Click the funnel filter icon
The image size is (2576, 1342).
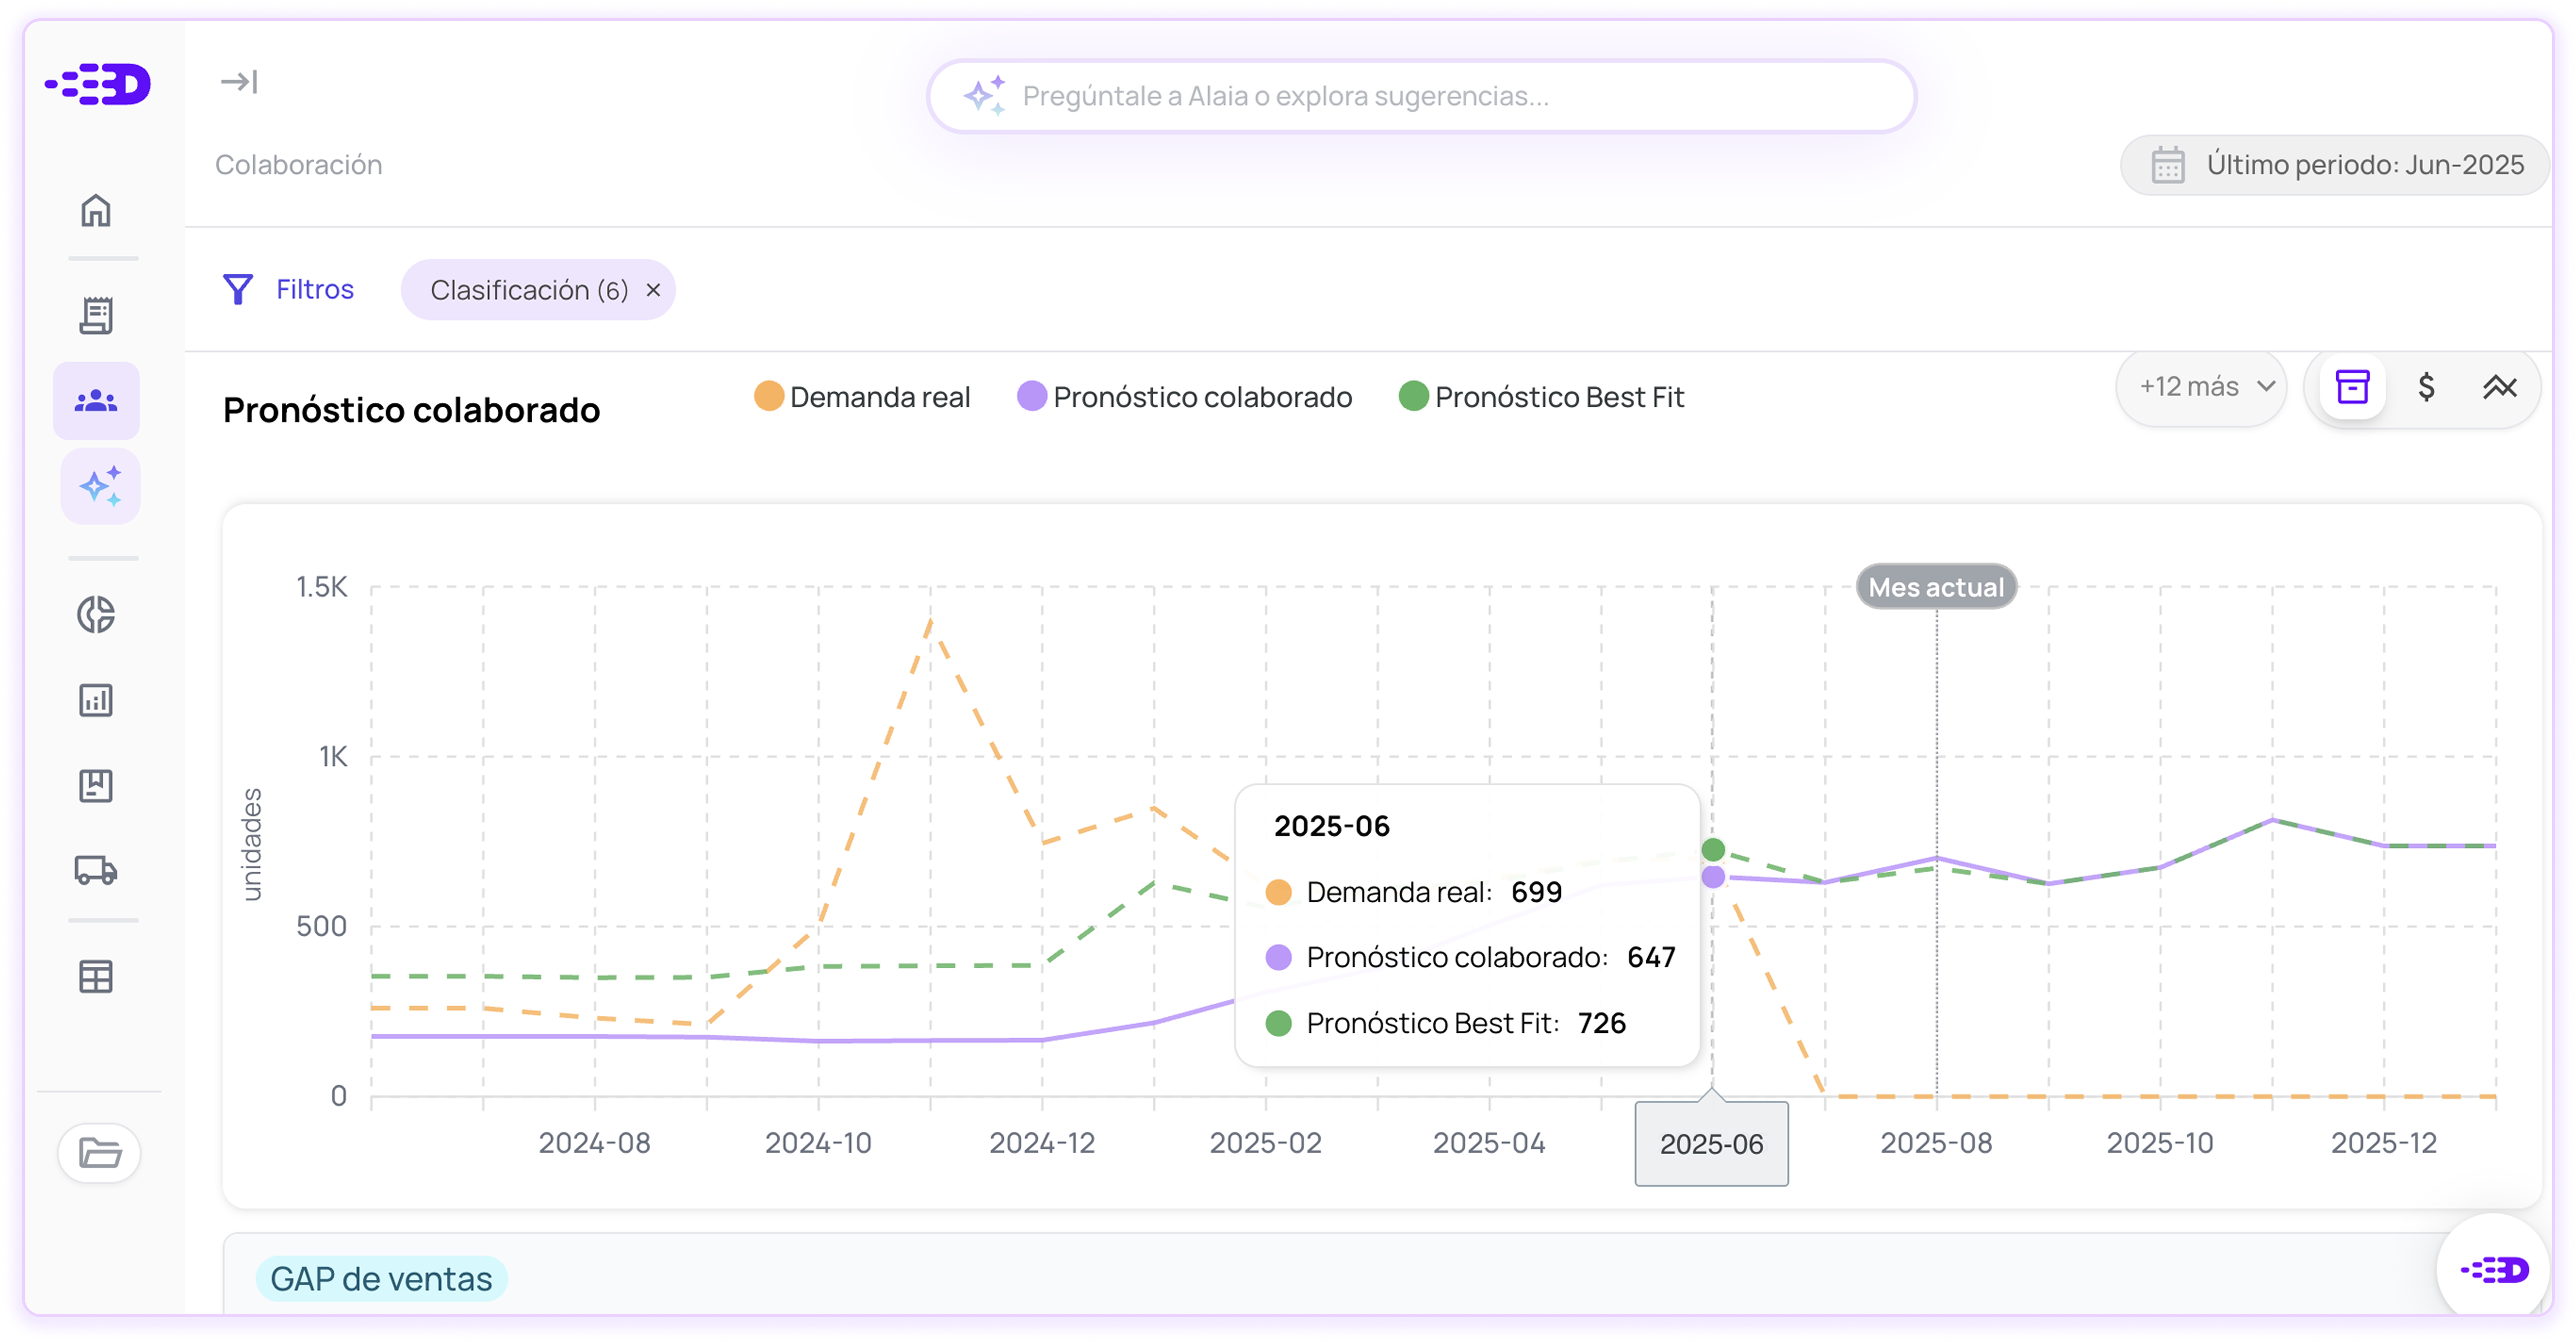click(237, 289)
